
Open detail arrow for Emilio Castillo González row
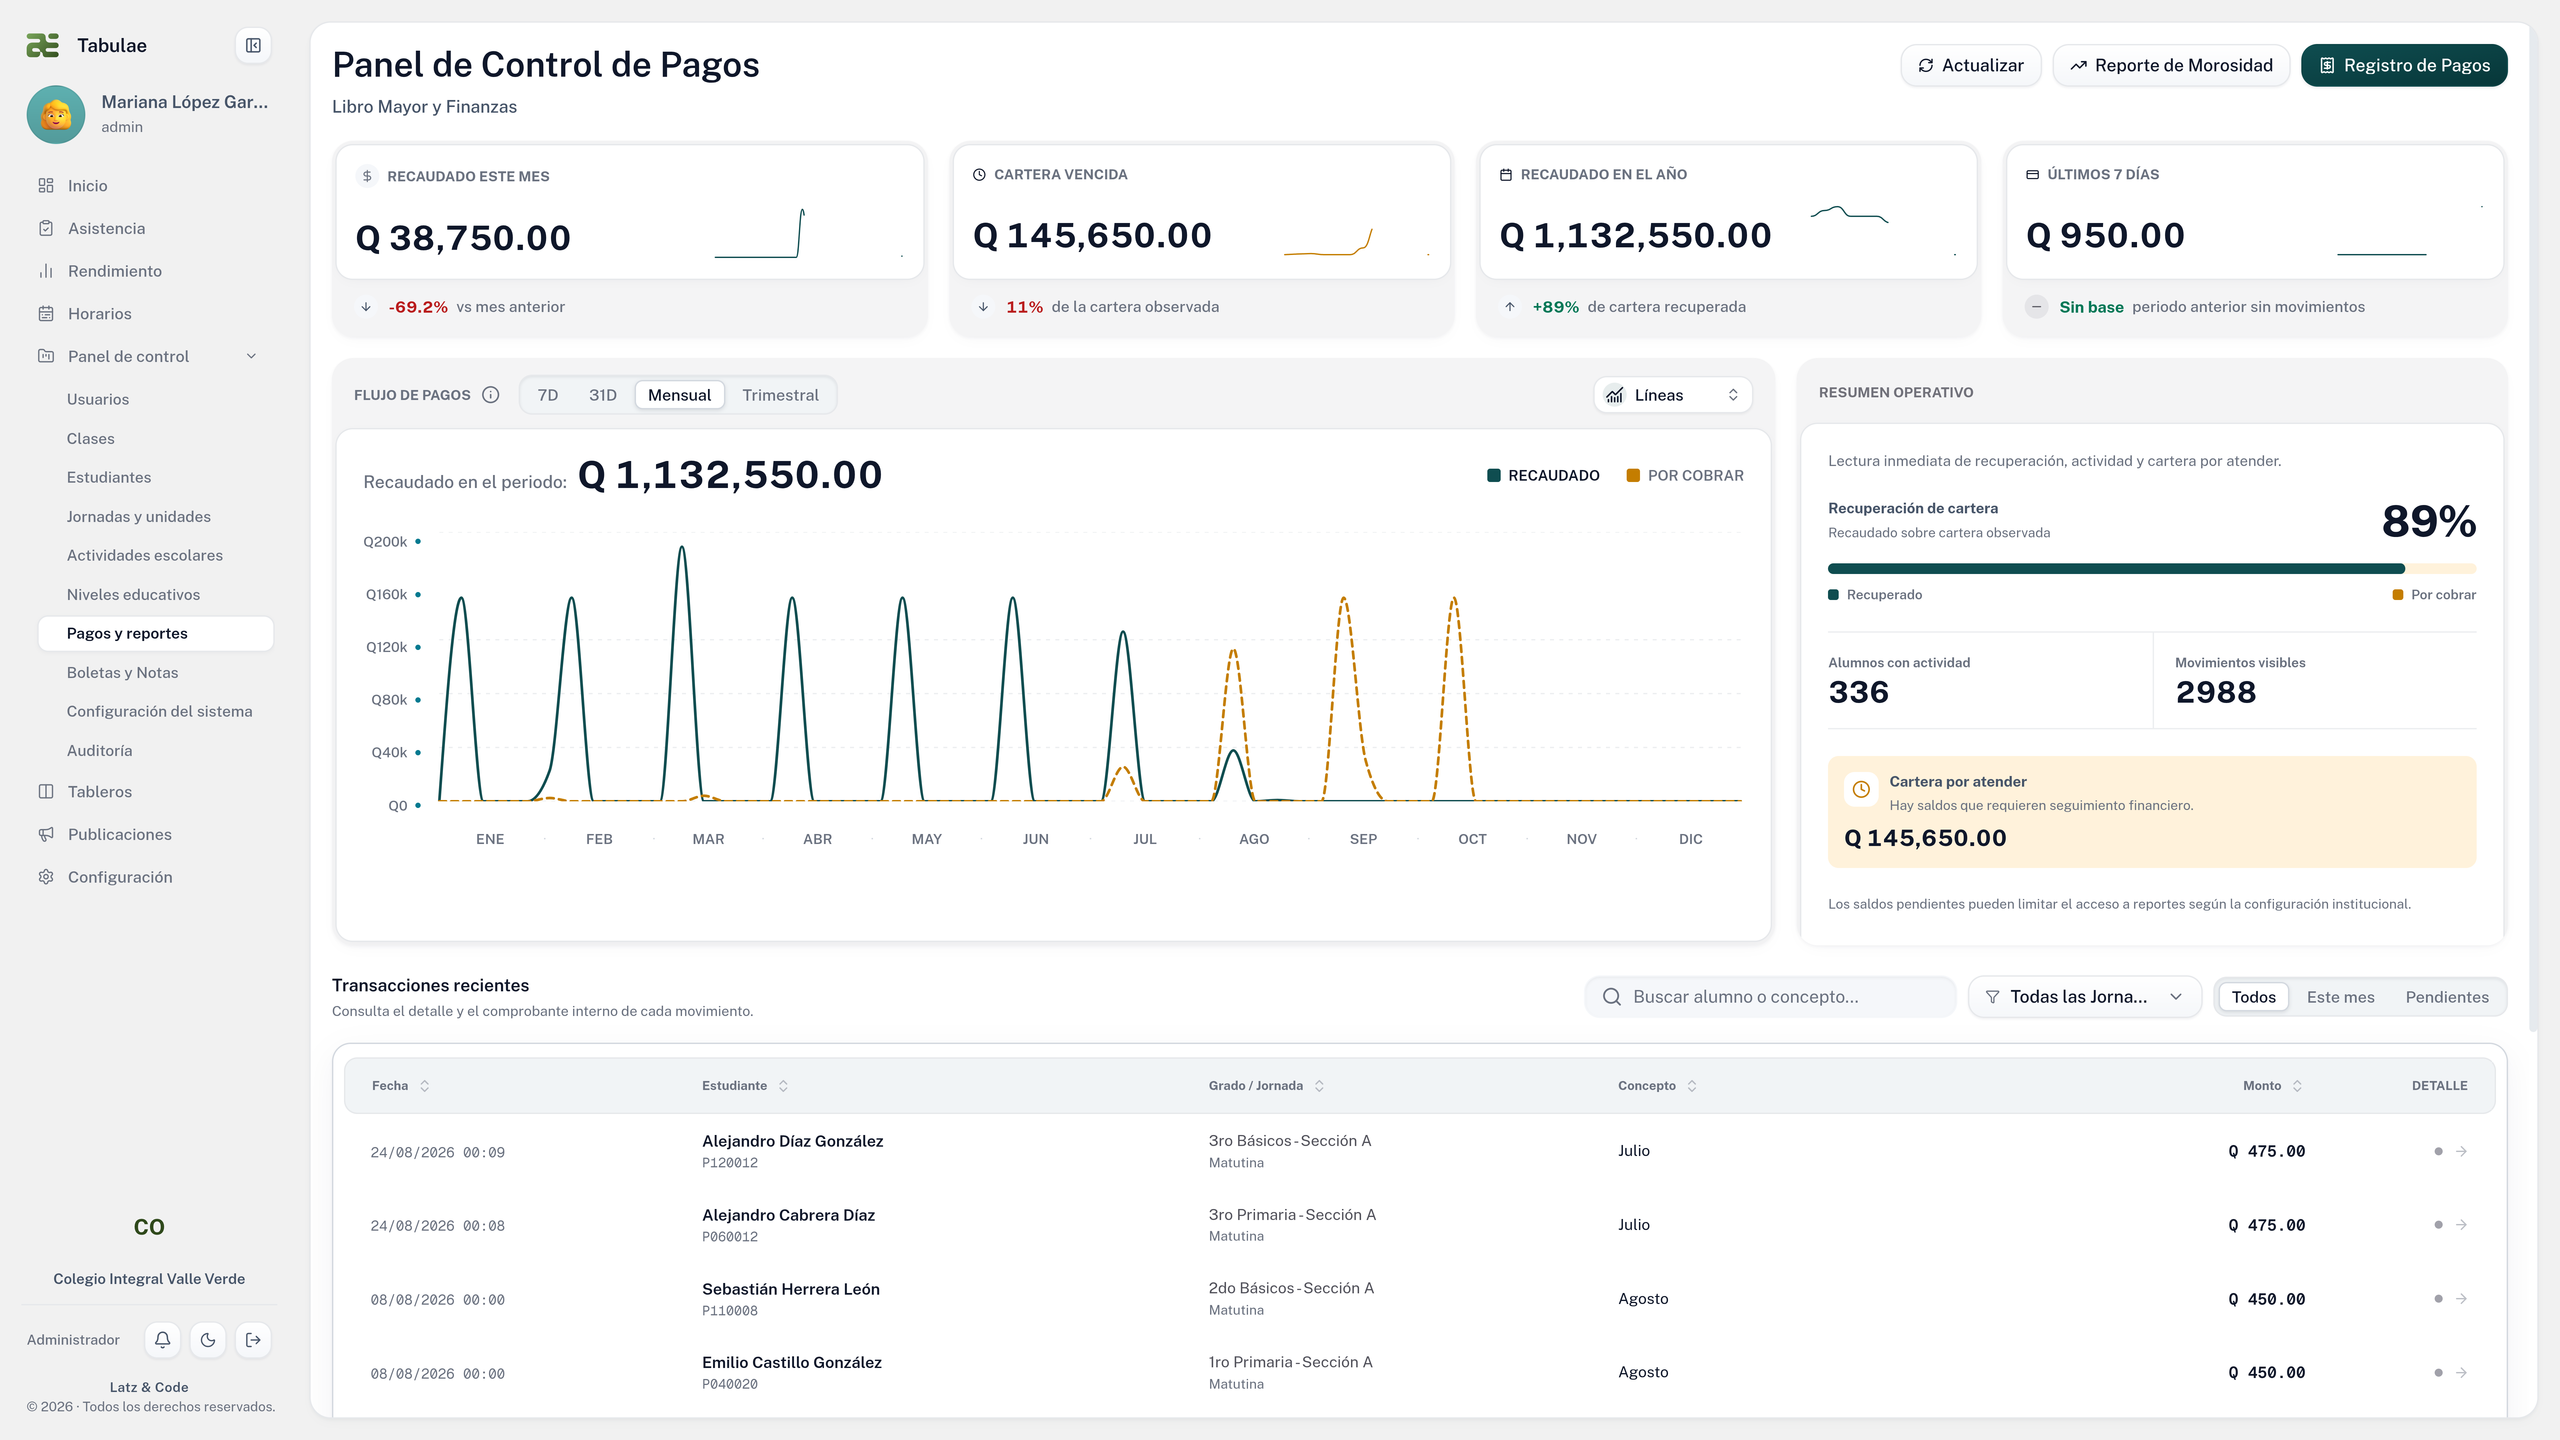pyautogui.click(x=2461, y=1373)
